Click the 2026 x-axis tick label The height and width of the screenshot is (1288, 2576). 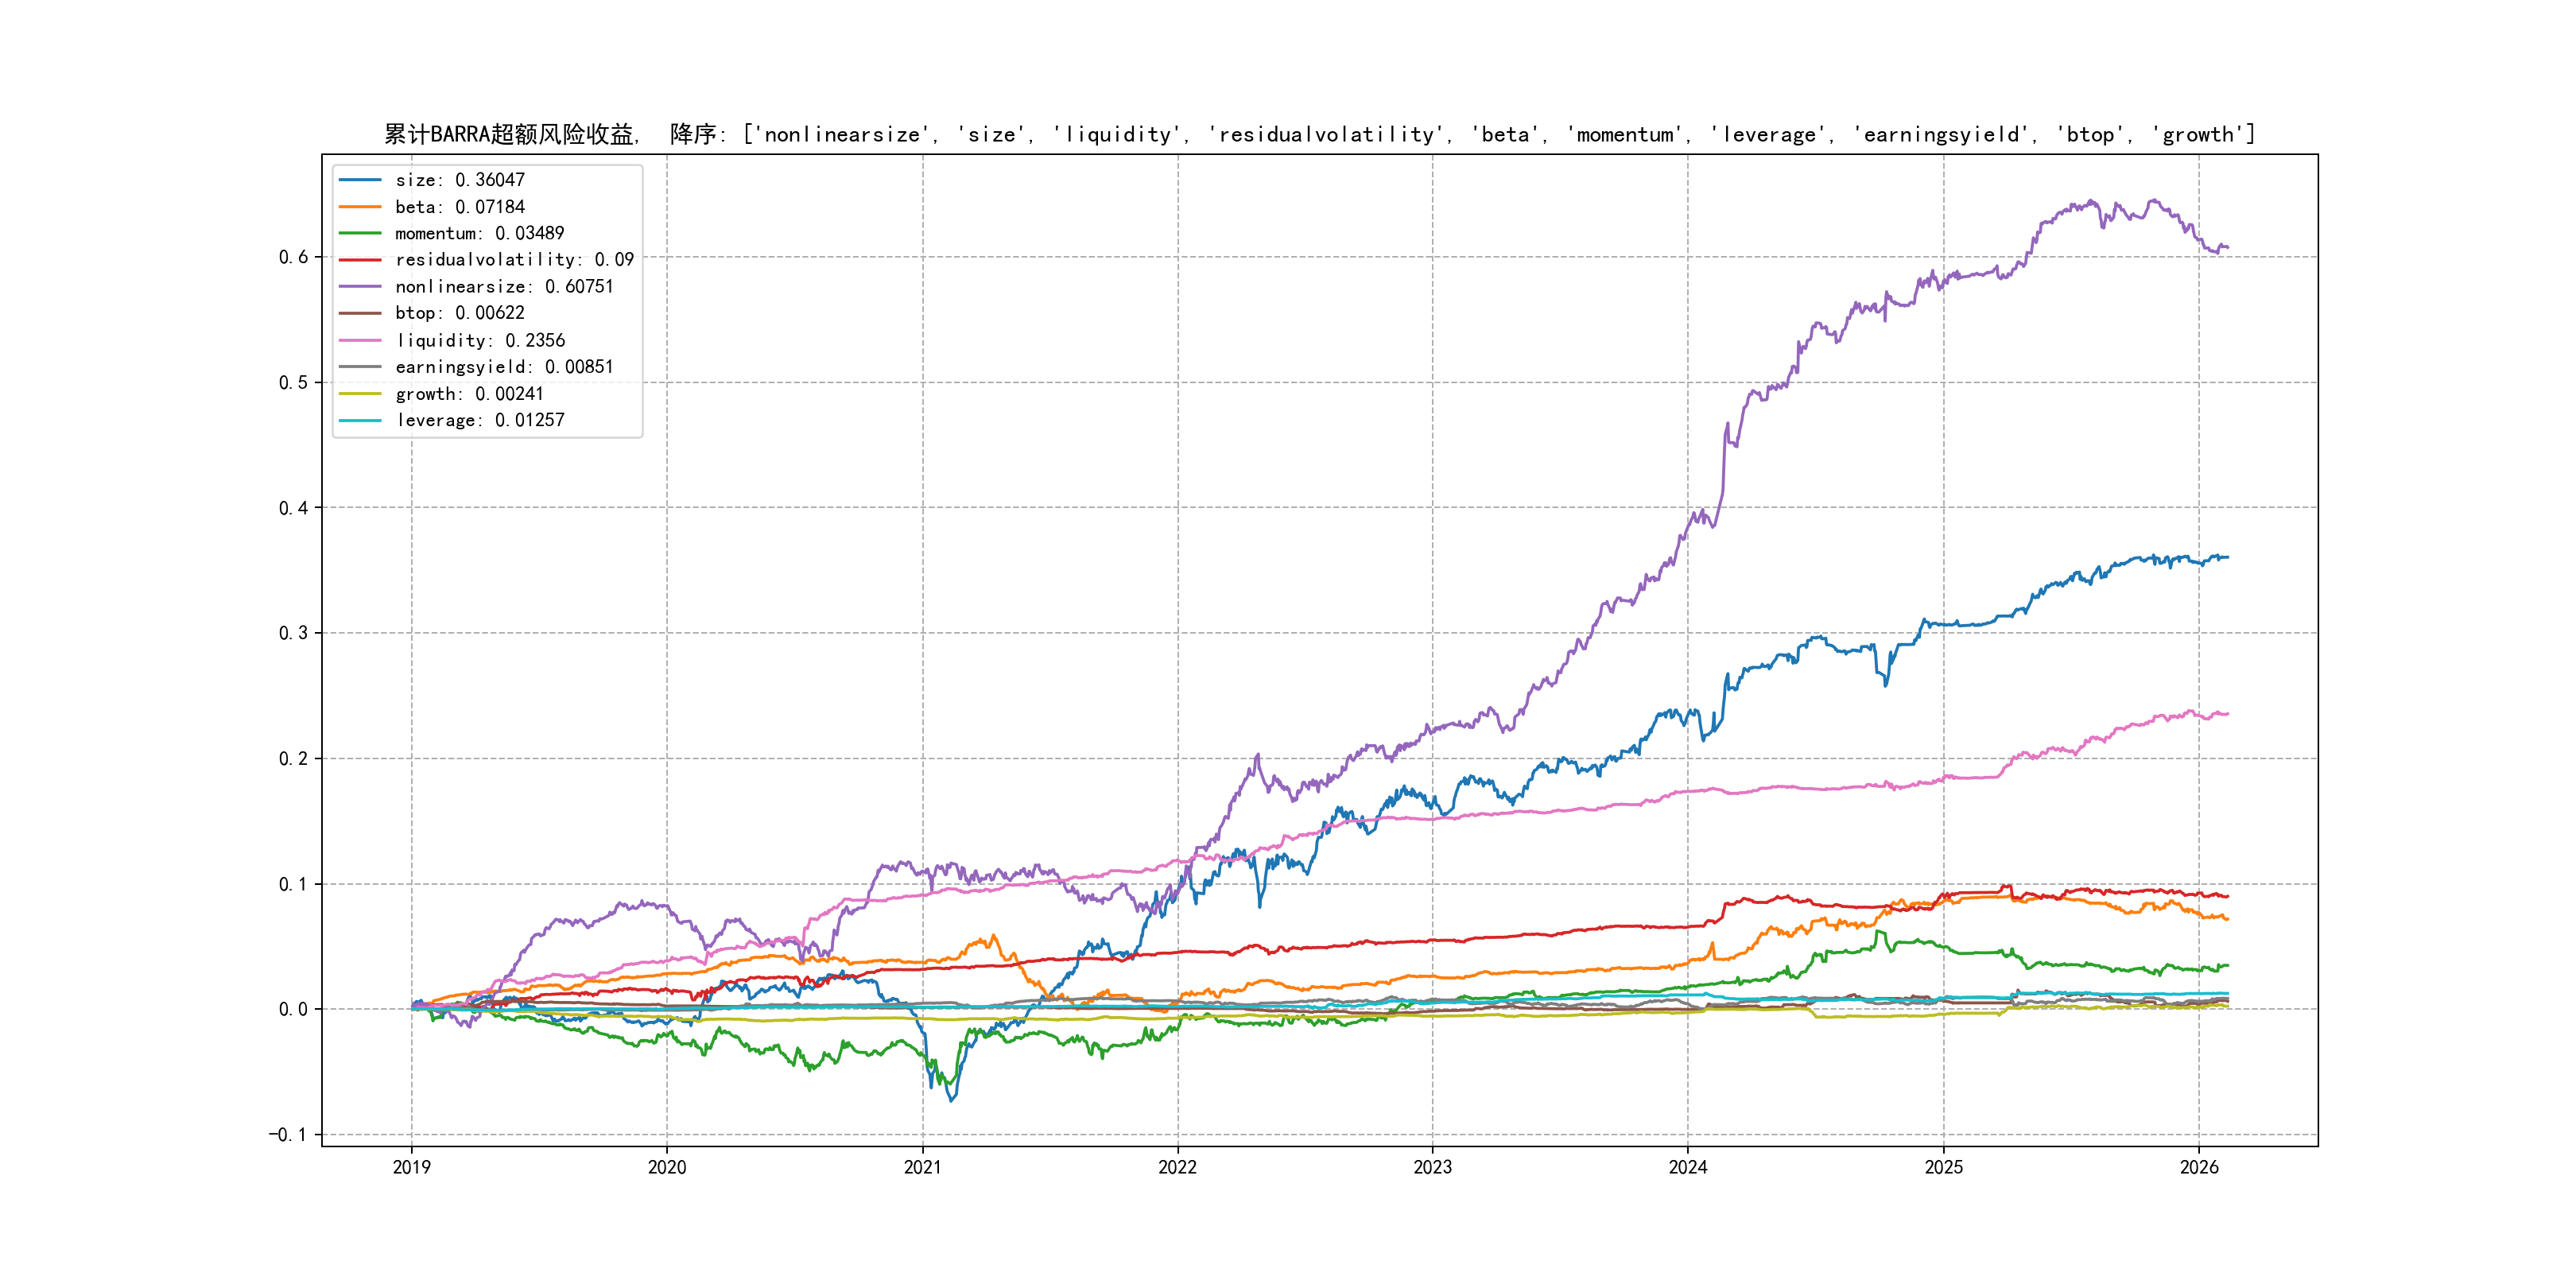(2199, 1167)
